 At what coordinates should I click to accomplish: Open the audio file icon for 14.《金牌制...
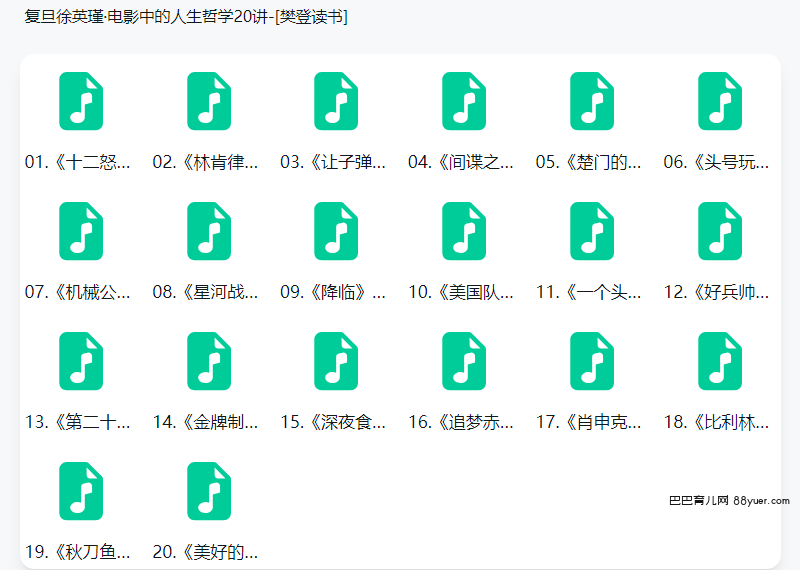pyautogui.click(x=209, y=361)
